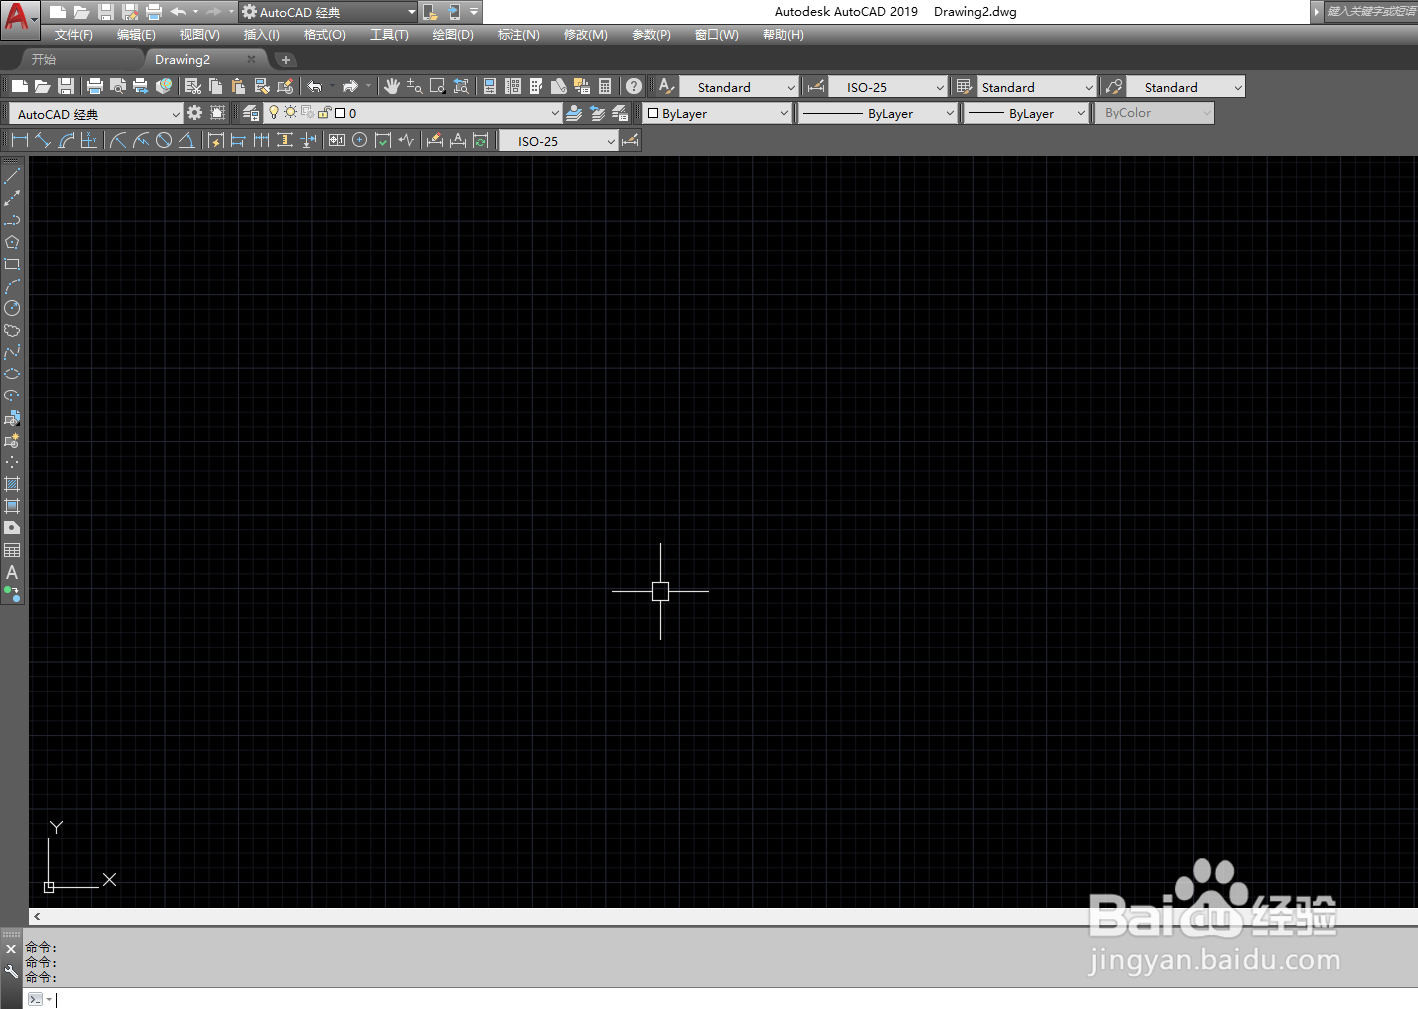The image size is (1418, 1009).
Task: Open the 编辑(E) menu
Action: 136,35
